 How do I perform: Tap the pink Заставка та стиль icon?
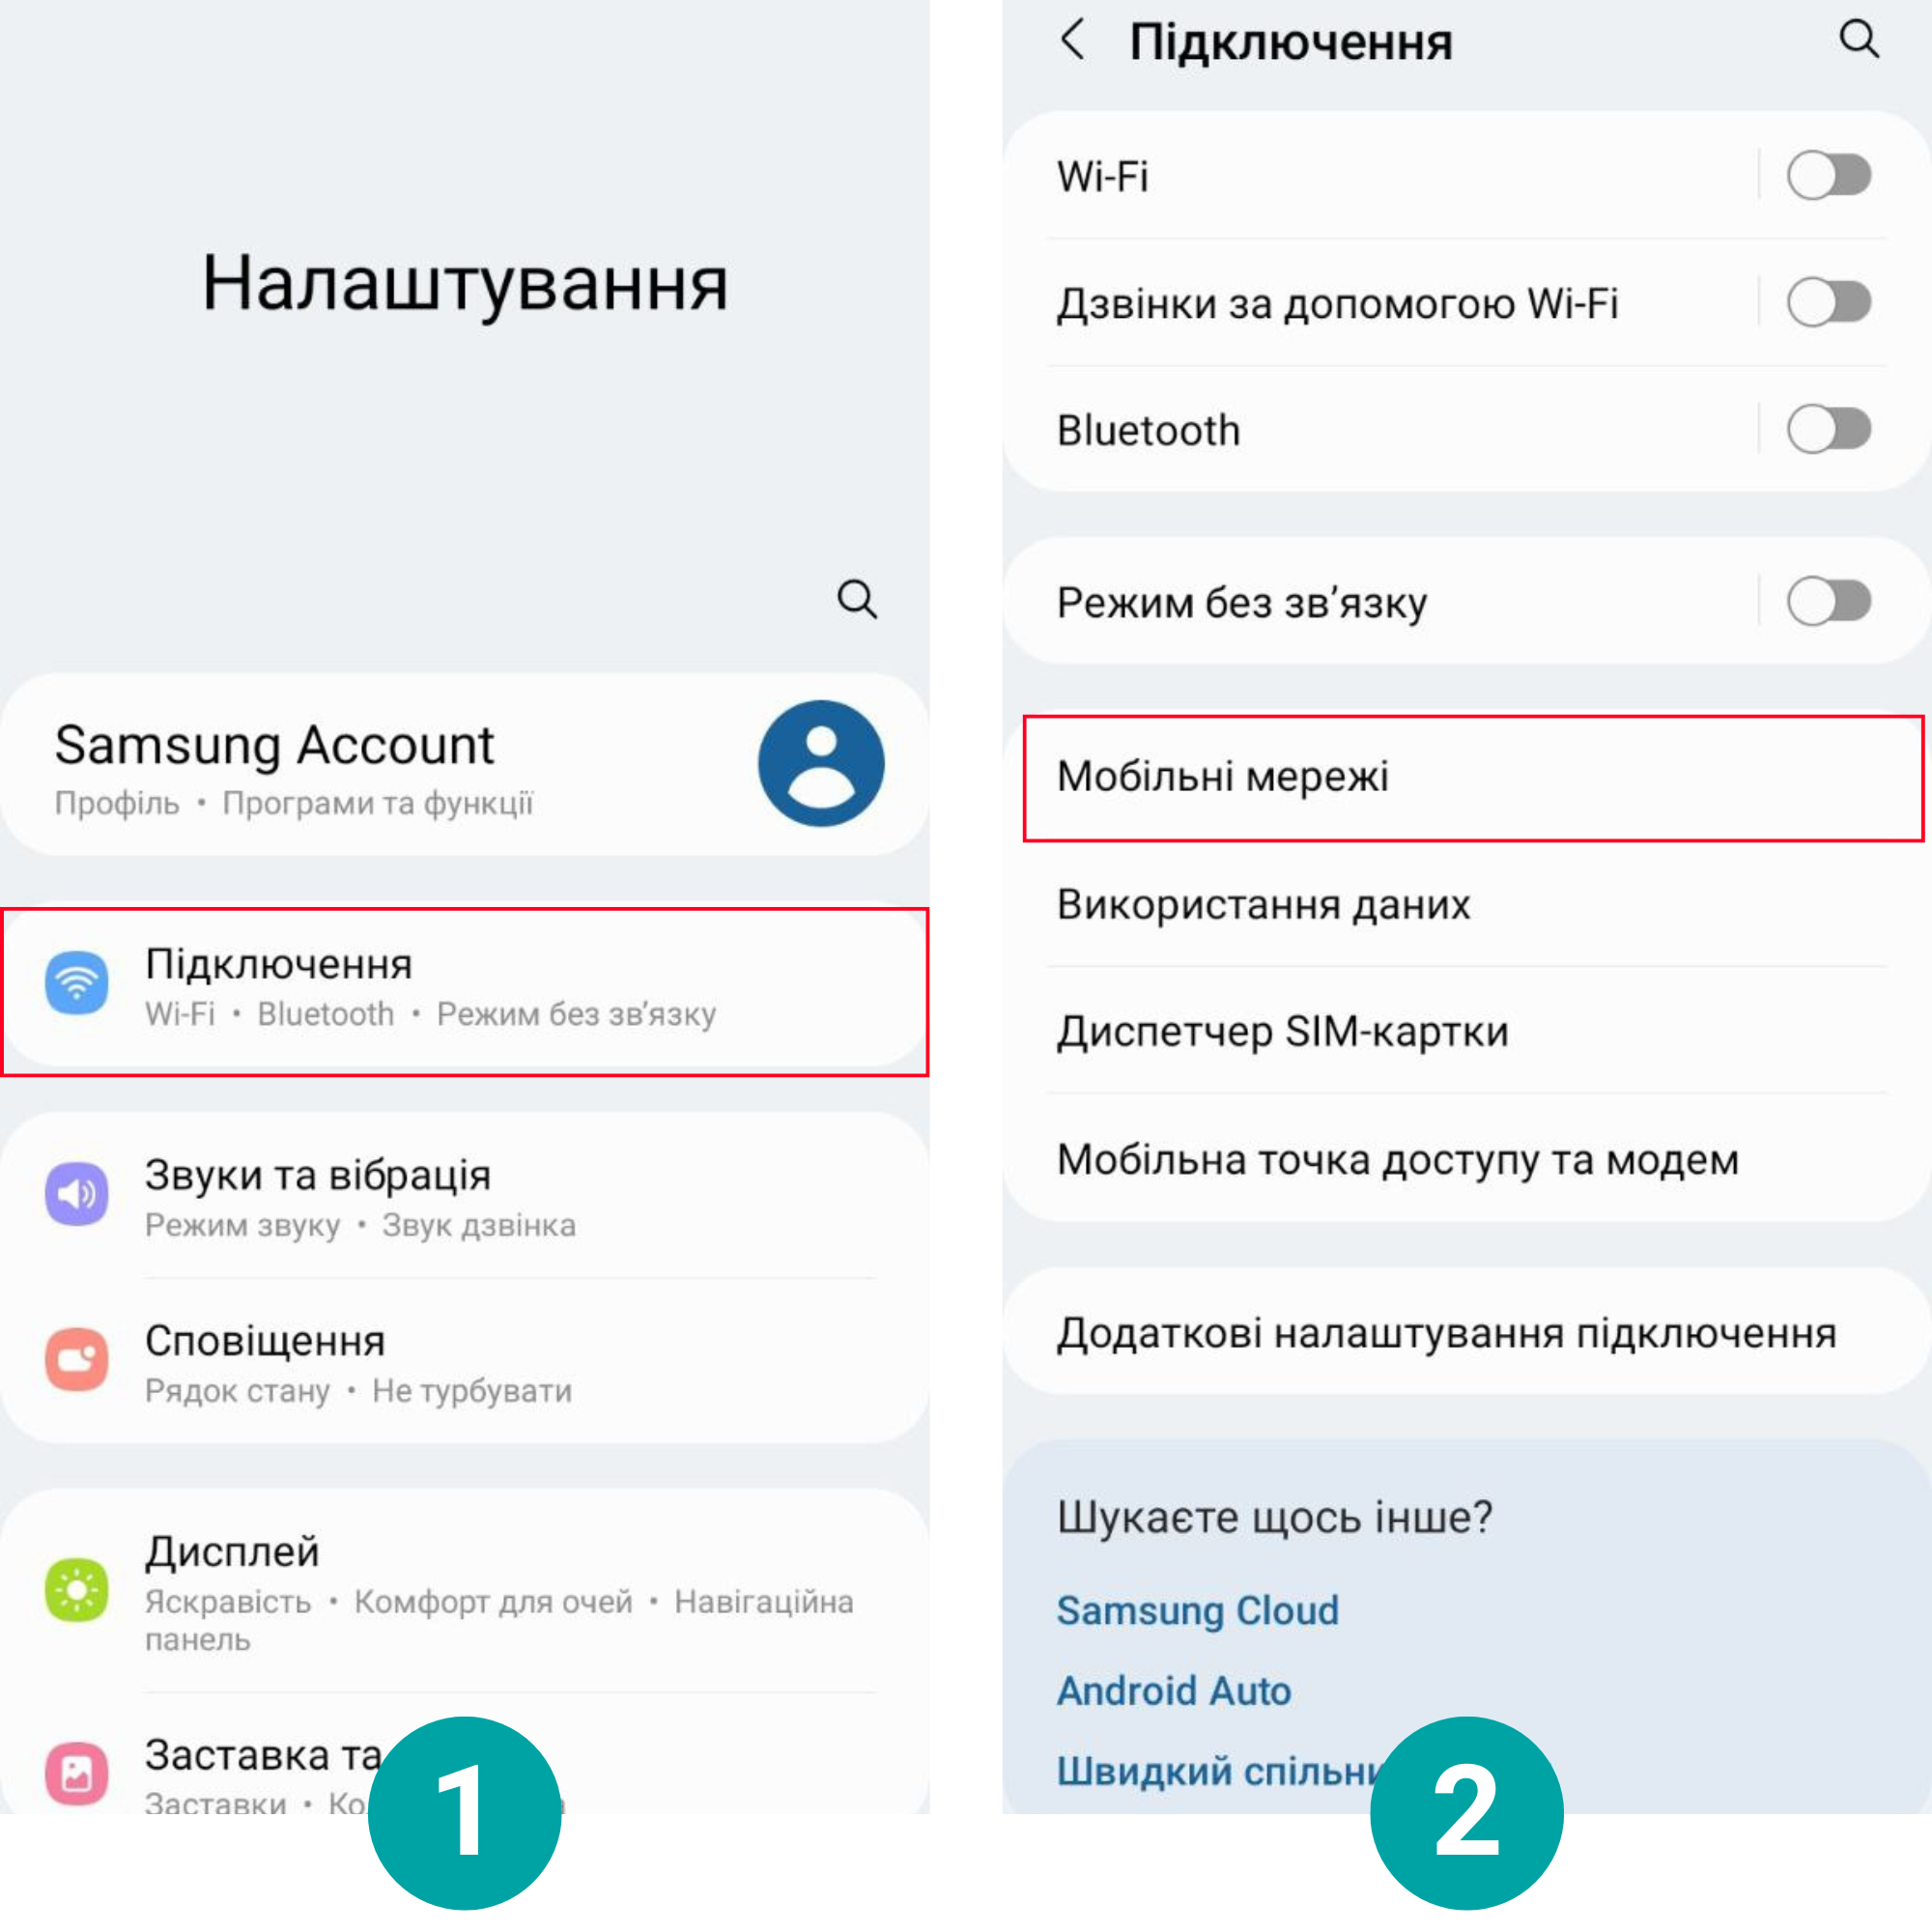pos(77,1773)
